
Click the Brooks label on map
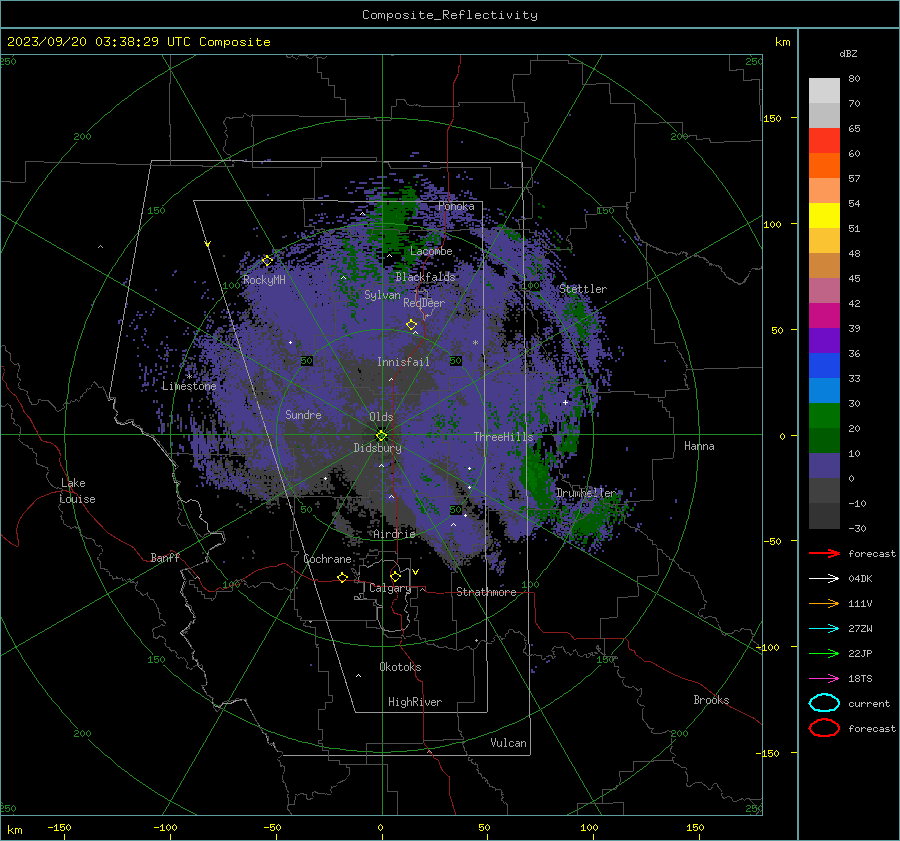click(x=711, y=700)
